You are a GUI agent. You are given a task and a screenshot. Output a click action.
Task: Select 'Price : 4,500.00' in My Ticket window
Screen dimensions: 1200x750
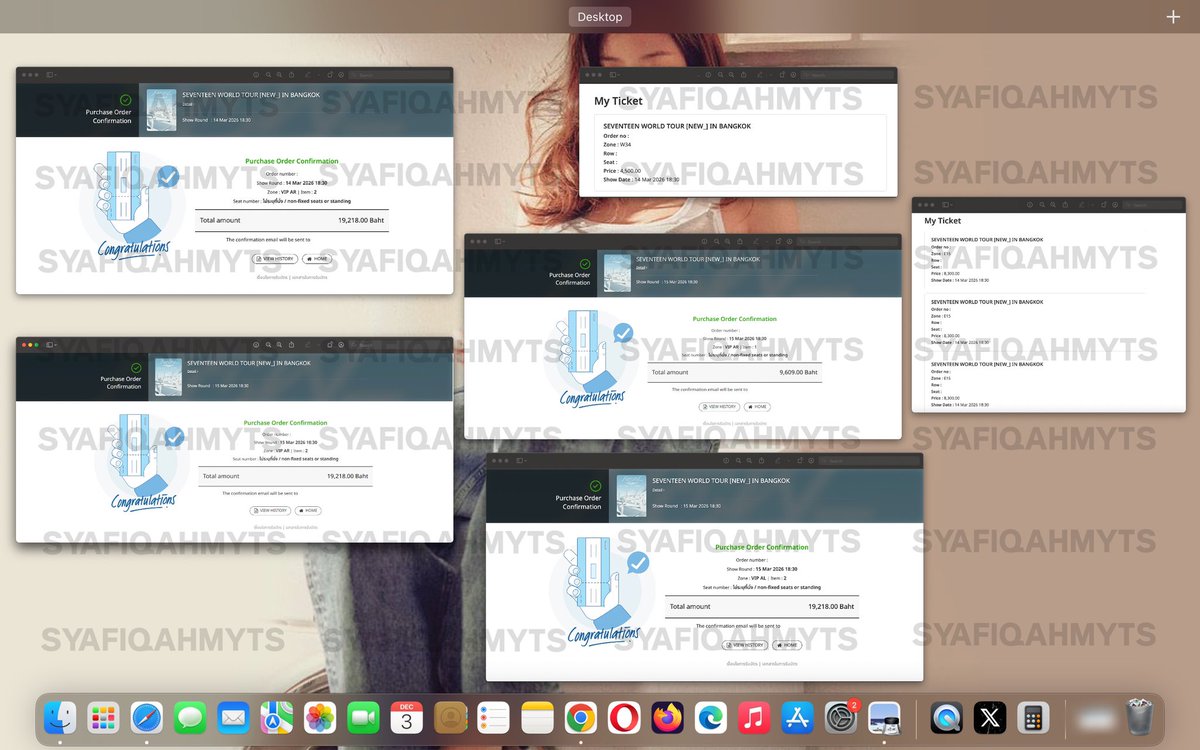click(622, 171)
